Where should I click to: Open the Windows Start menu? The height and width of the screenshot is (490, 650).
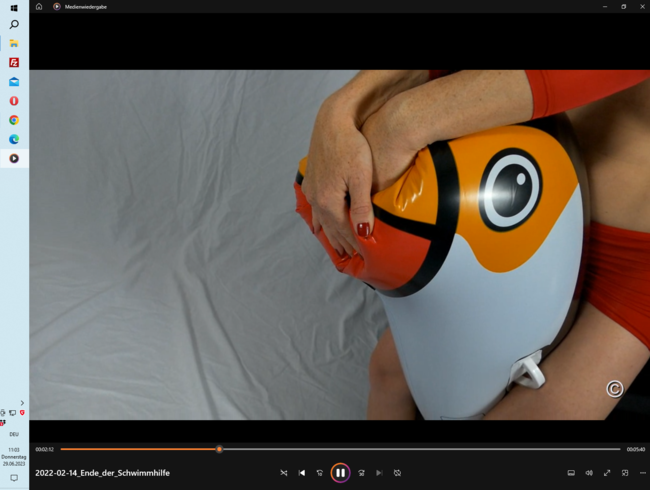point(14,7)
